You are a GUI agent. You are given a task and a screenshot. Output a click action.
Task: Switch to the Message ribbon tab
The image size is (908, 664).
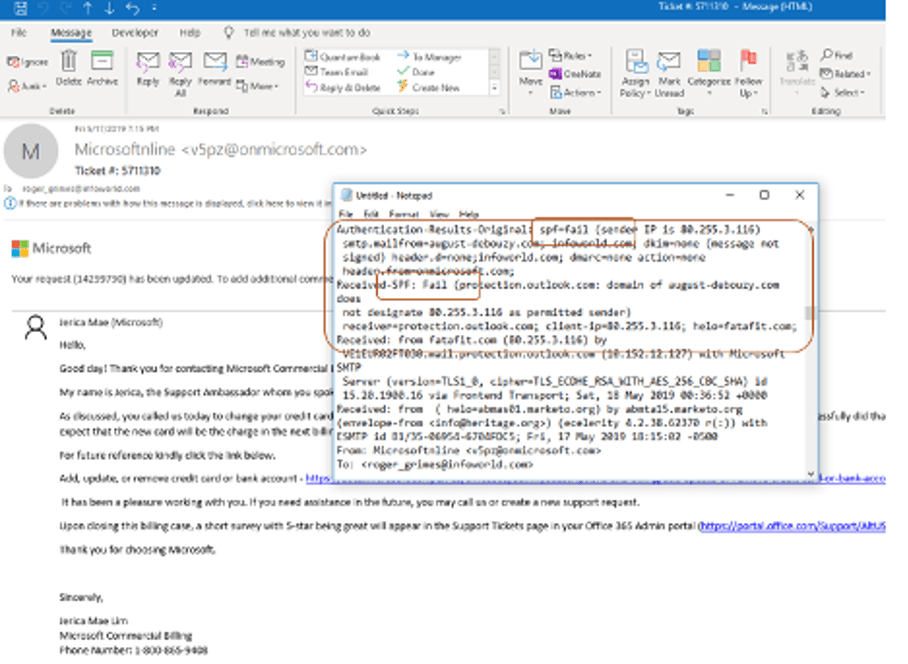point(71,32)
